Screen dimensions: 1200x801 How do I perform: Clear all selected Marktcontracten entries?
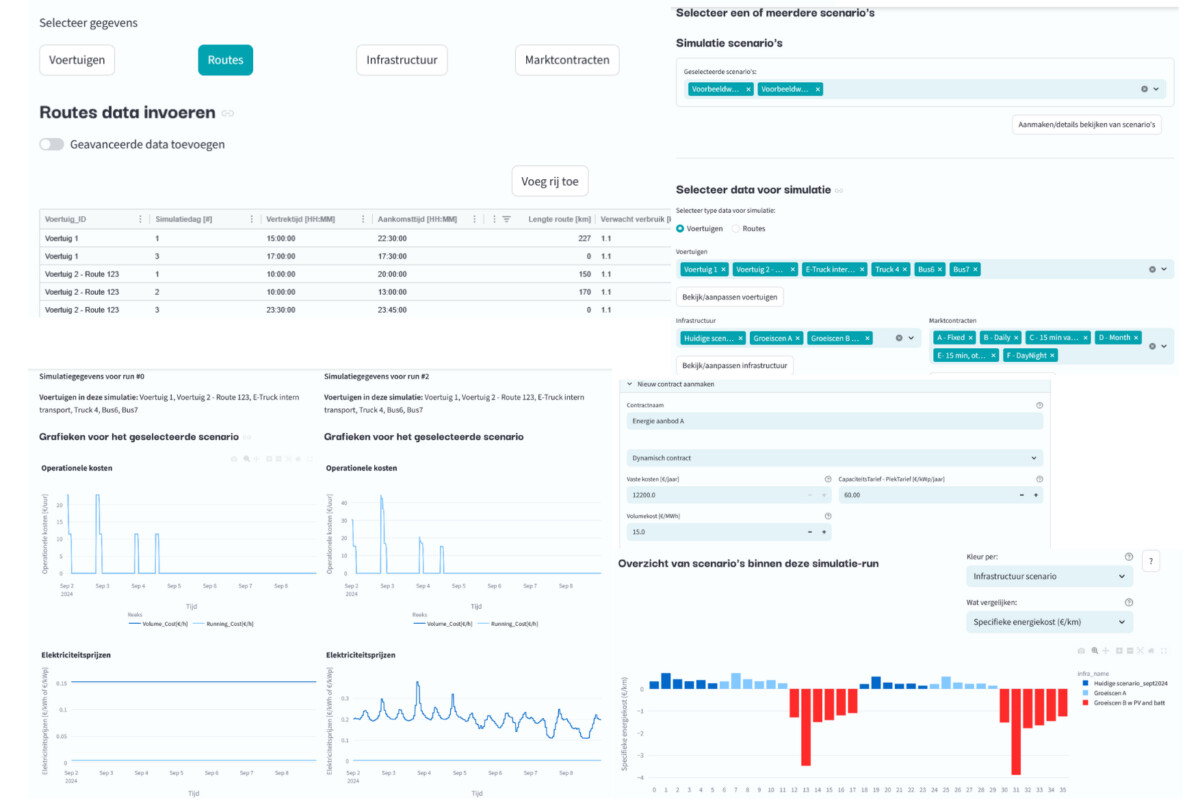(1151, 346)
